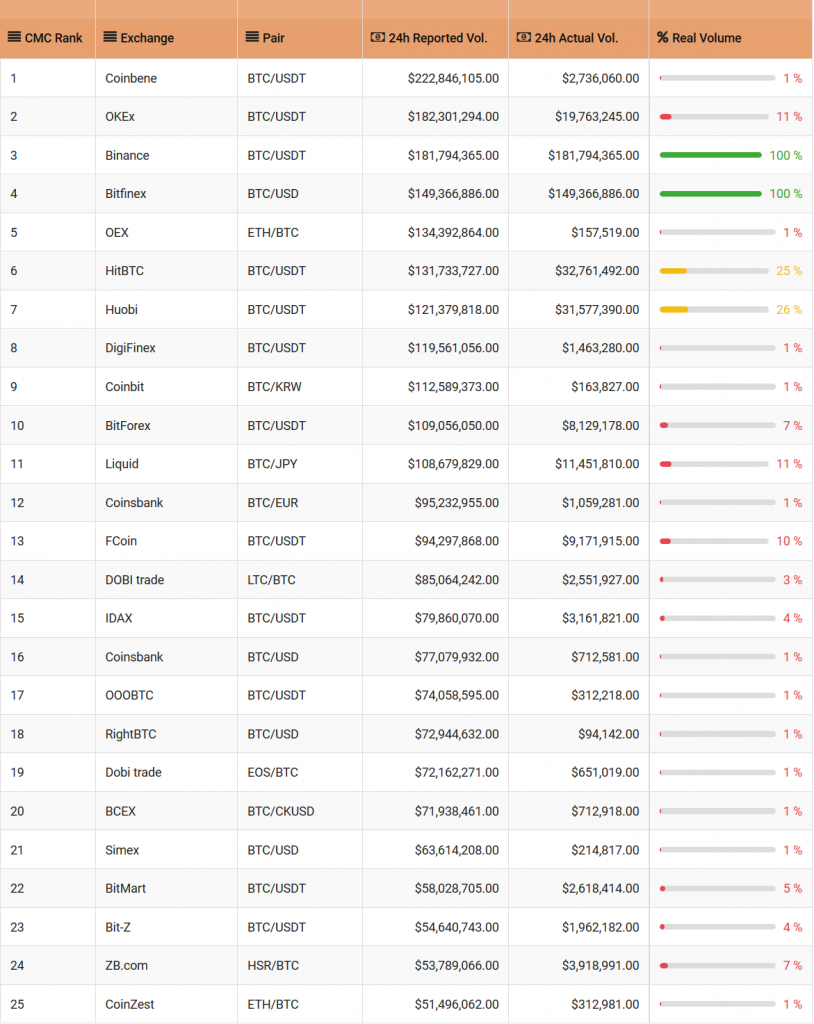
Task: Select Binance's green 100% volume bar
Action: click(711, 155)
